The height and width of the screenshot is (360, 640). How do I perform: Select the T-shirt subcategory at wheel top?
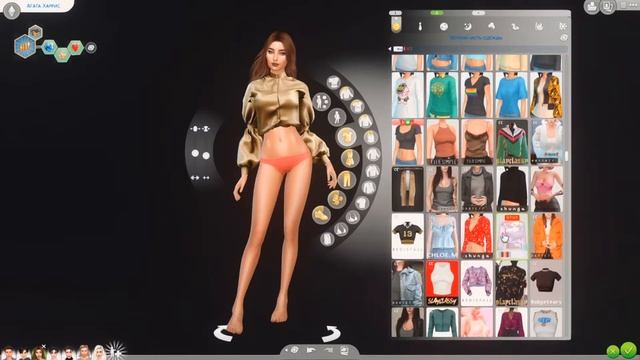tap(334, 82)
